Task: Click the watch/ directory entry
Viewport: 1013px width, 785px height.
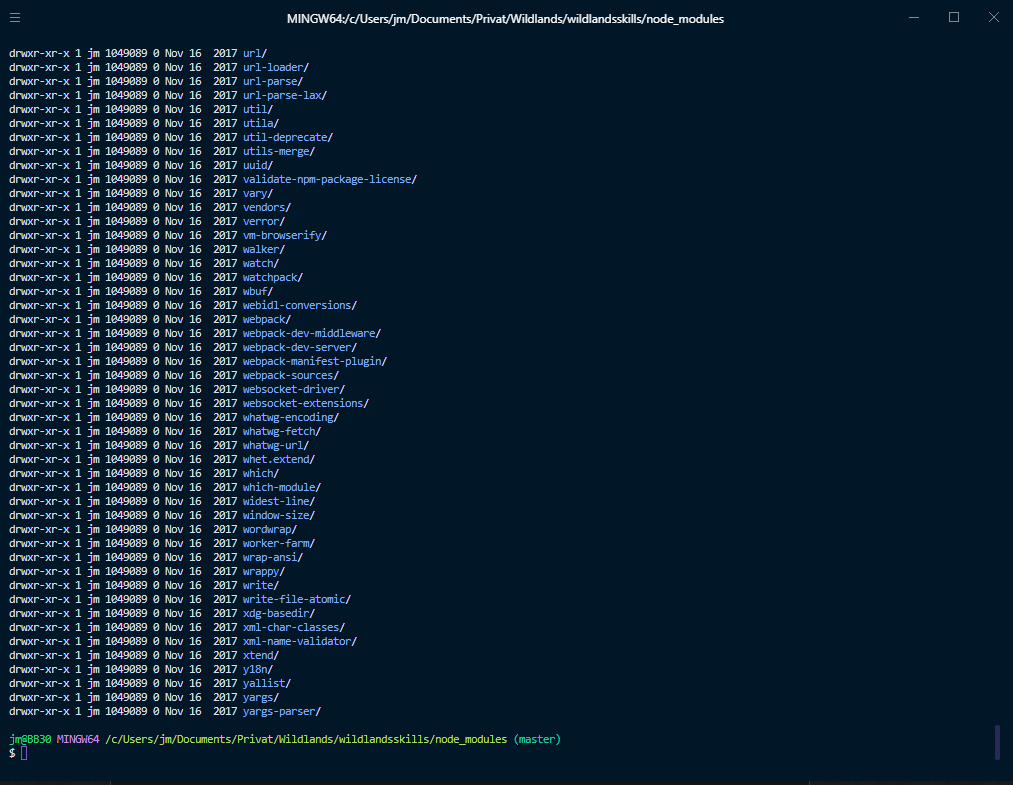Action: pyautogui.click(x=261, y=263)
